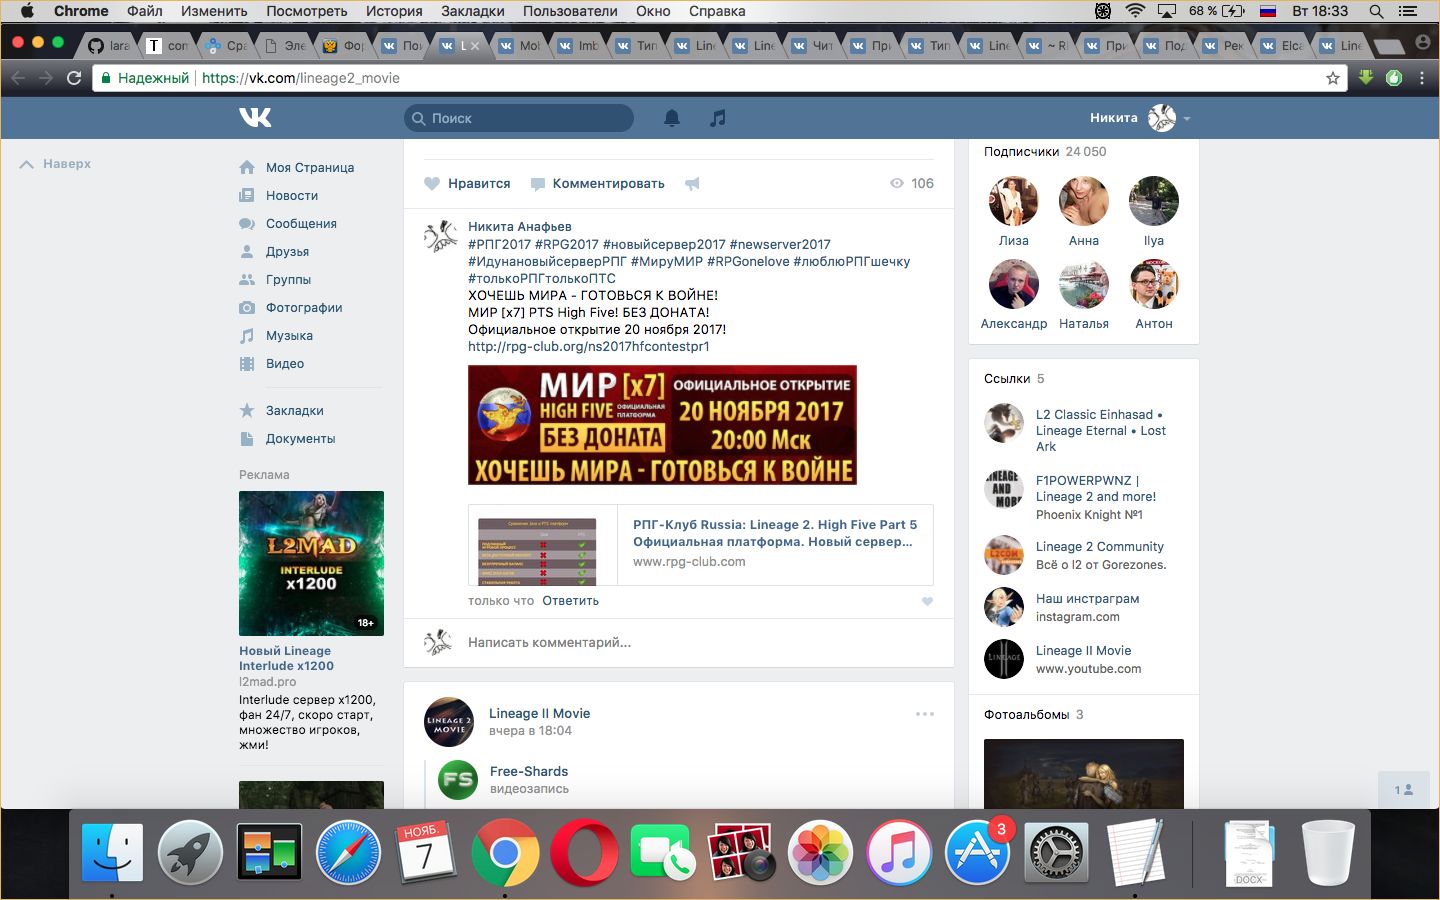Open App Store from the dock
1440x900 pixels.
tap(977, 852)
